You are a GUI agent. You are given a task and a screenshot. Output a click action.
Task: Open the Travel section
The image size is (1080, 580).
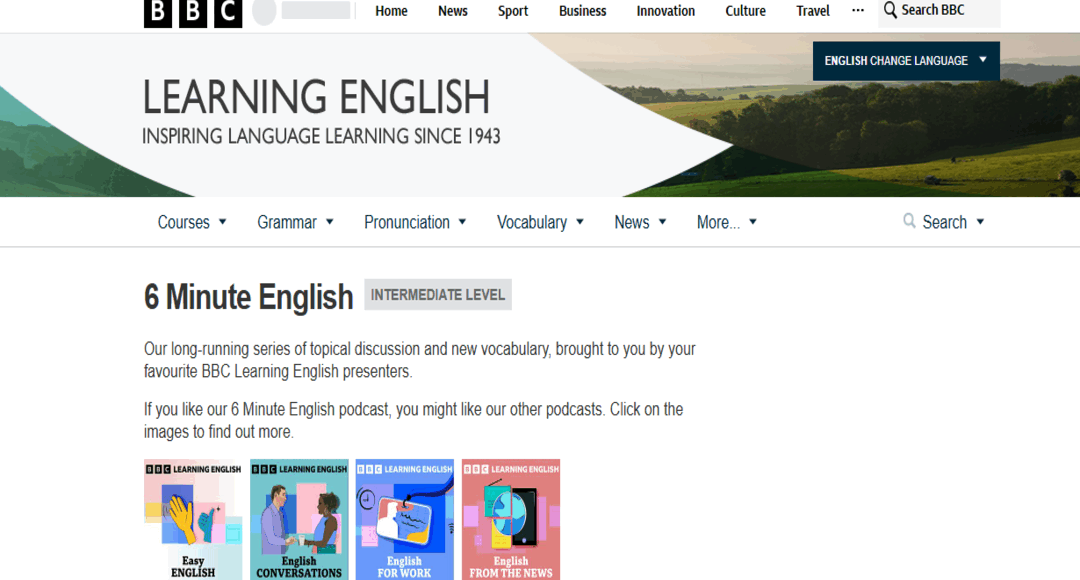coord(812,11)
